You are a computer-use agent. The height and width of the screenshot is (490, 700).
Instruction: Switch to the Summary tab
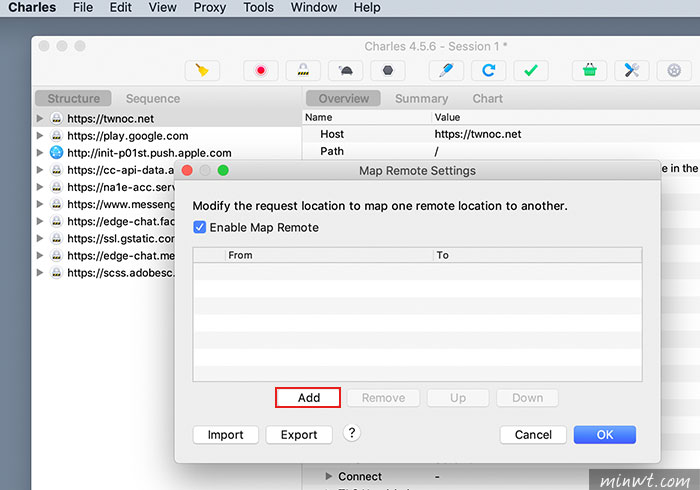point(421,98)
